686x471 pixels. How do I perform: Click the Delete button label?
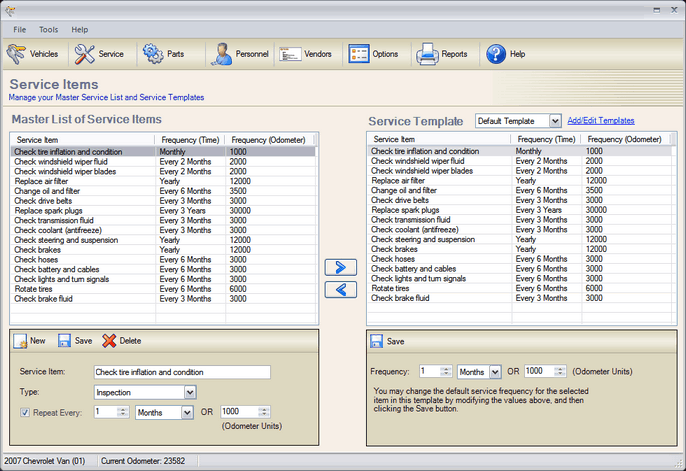point(130,341)
